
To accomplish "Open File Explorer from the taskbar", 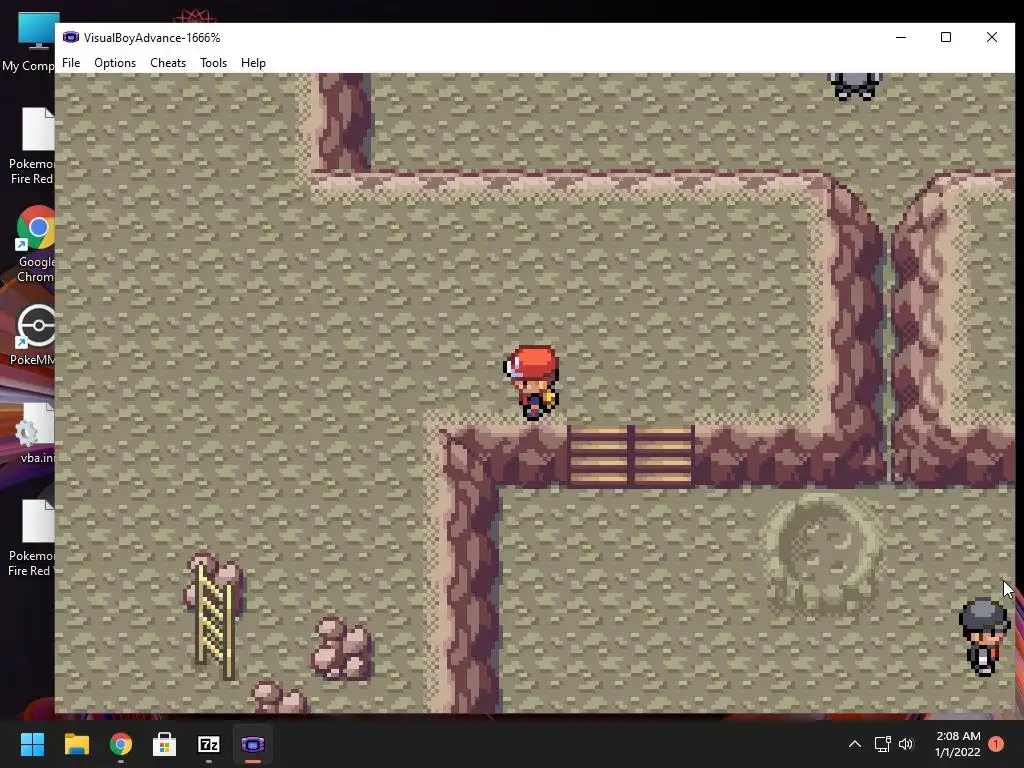I will coord(76,744).
